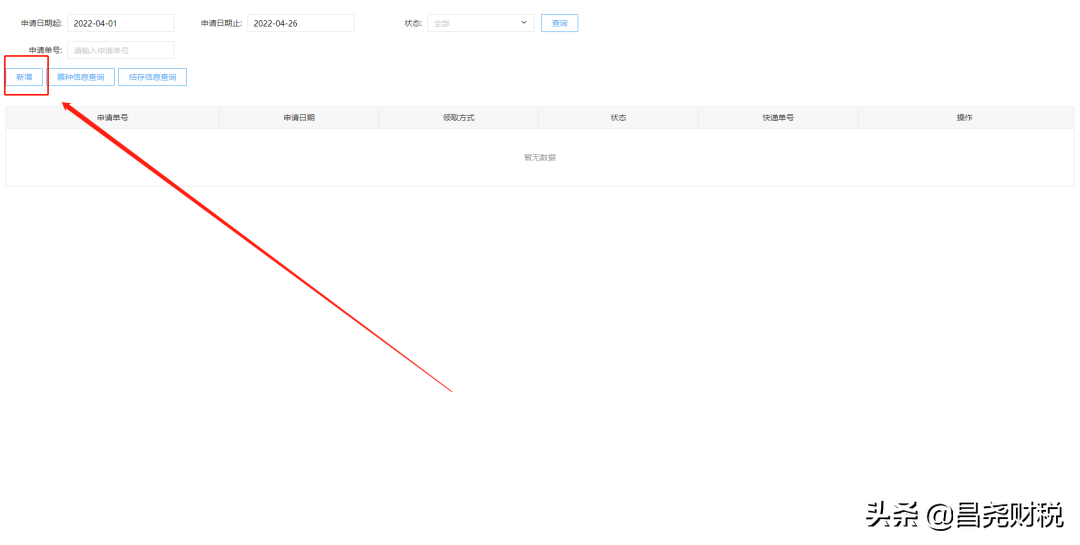Focus the 请输入申请单号 input box
This screenshot has height=545, width=1080.
pyautogui.click(x=120, y=50)
